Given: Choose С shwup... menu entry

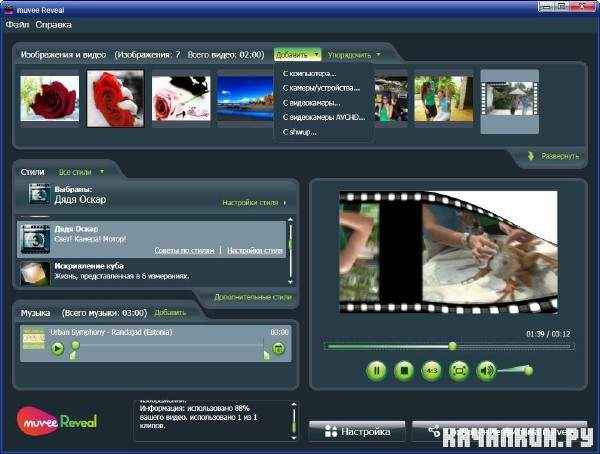Looking at the screenshot, I should 300,132.
